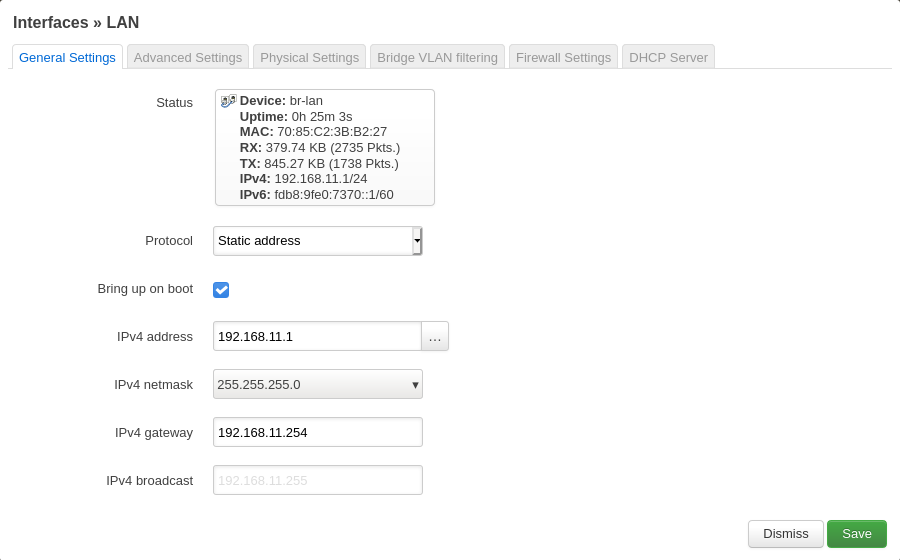Select the empty IPv4 broadcast field

pyautogui.click(x=317, y=480)
